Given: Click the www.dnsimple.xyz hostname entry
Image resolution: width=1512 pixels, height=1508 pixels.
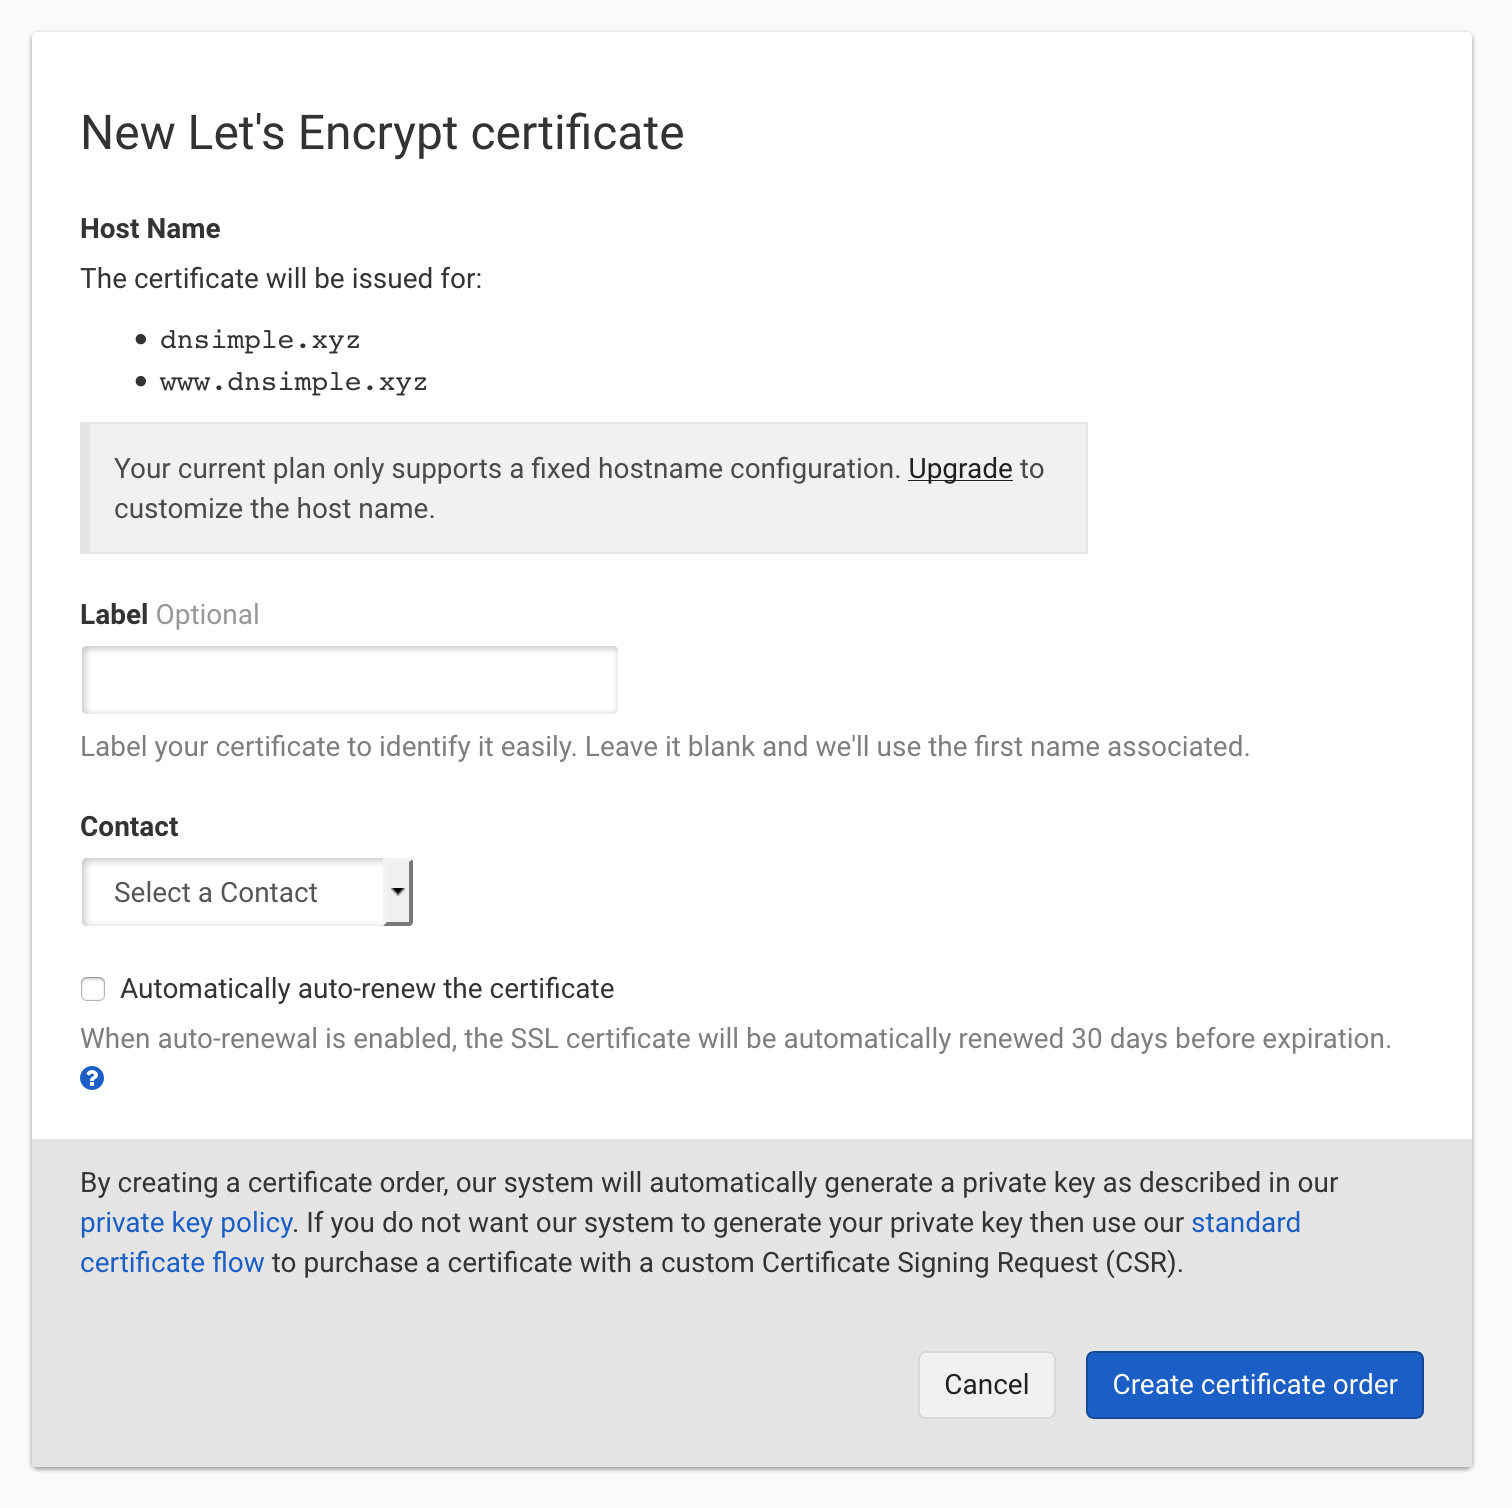Looking at the screenshot, I should coord(294,382).
